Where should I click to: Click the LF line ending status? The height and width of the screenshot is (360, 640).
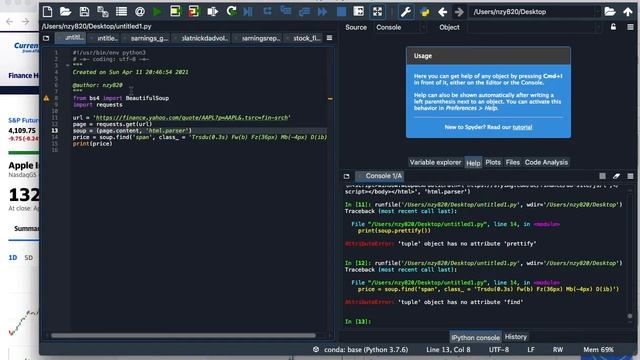pos(531,350)
